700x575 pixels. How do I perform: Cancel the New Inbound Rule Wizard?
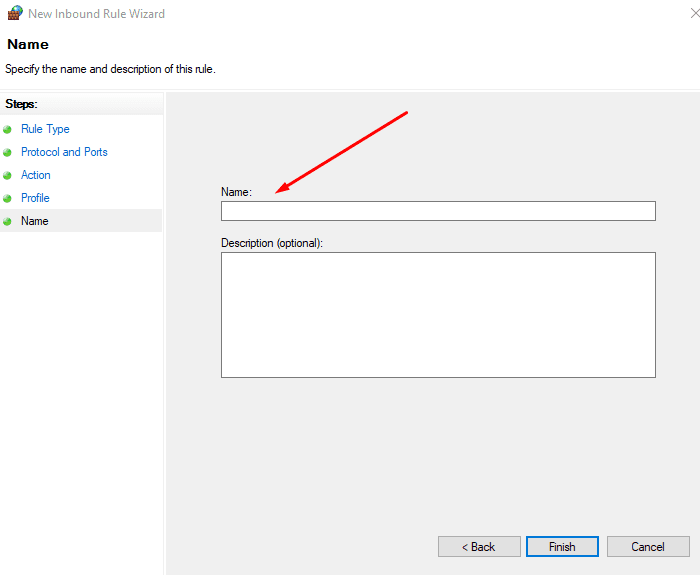pos(648,547)
